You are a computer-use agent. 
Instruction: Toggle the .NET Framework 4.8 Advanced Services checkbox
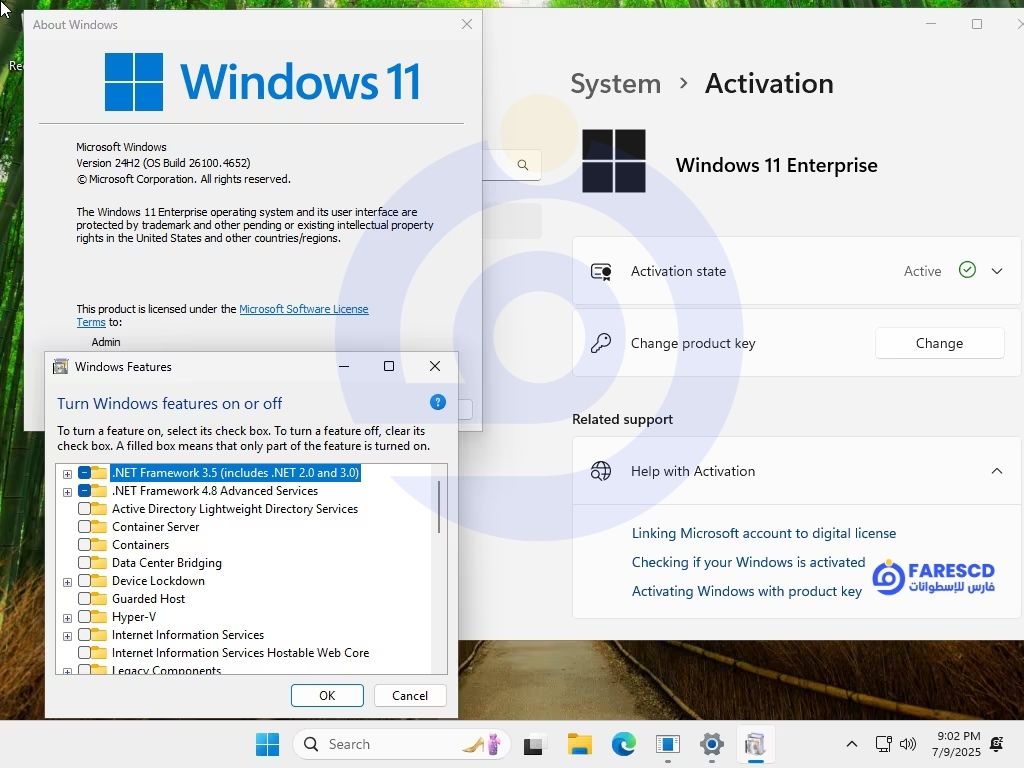click(84, 490)
